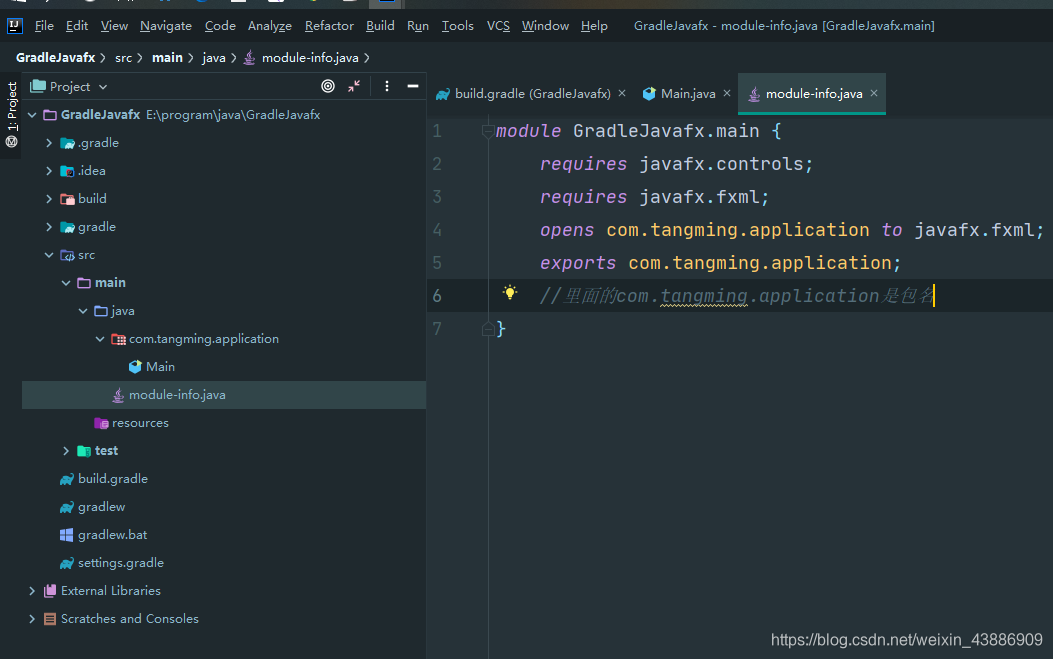Select build.gradle in project tree
This screenshot has height=659, width=1053.
point(113,479)
